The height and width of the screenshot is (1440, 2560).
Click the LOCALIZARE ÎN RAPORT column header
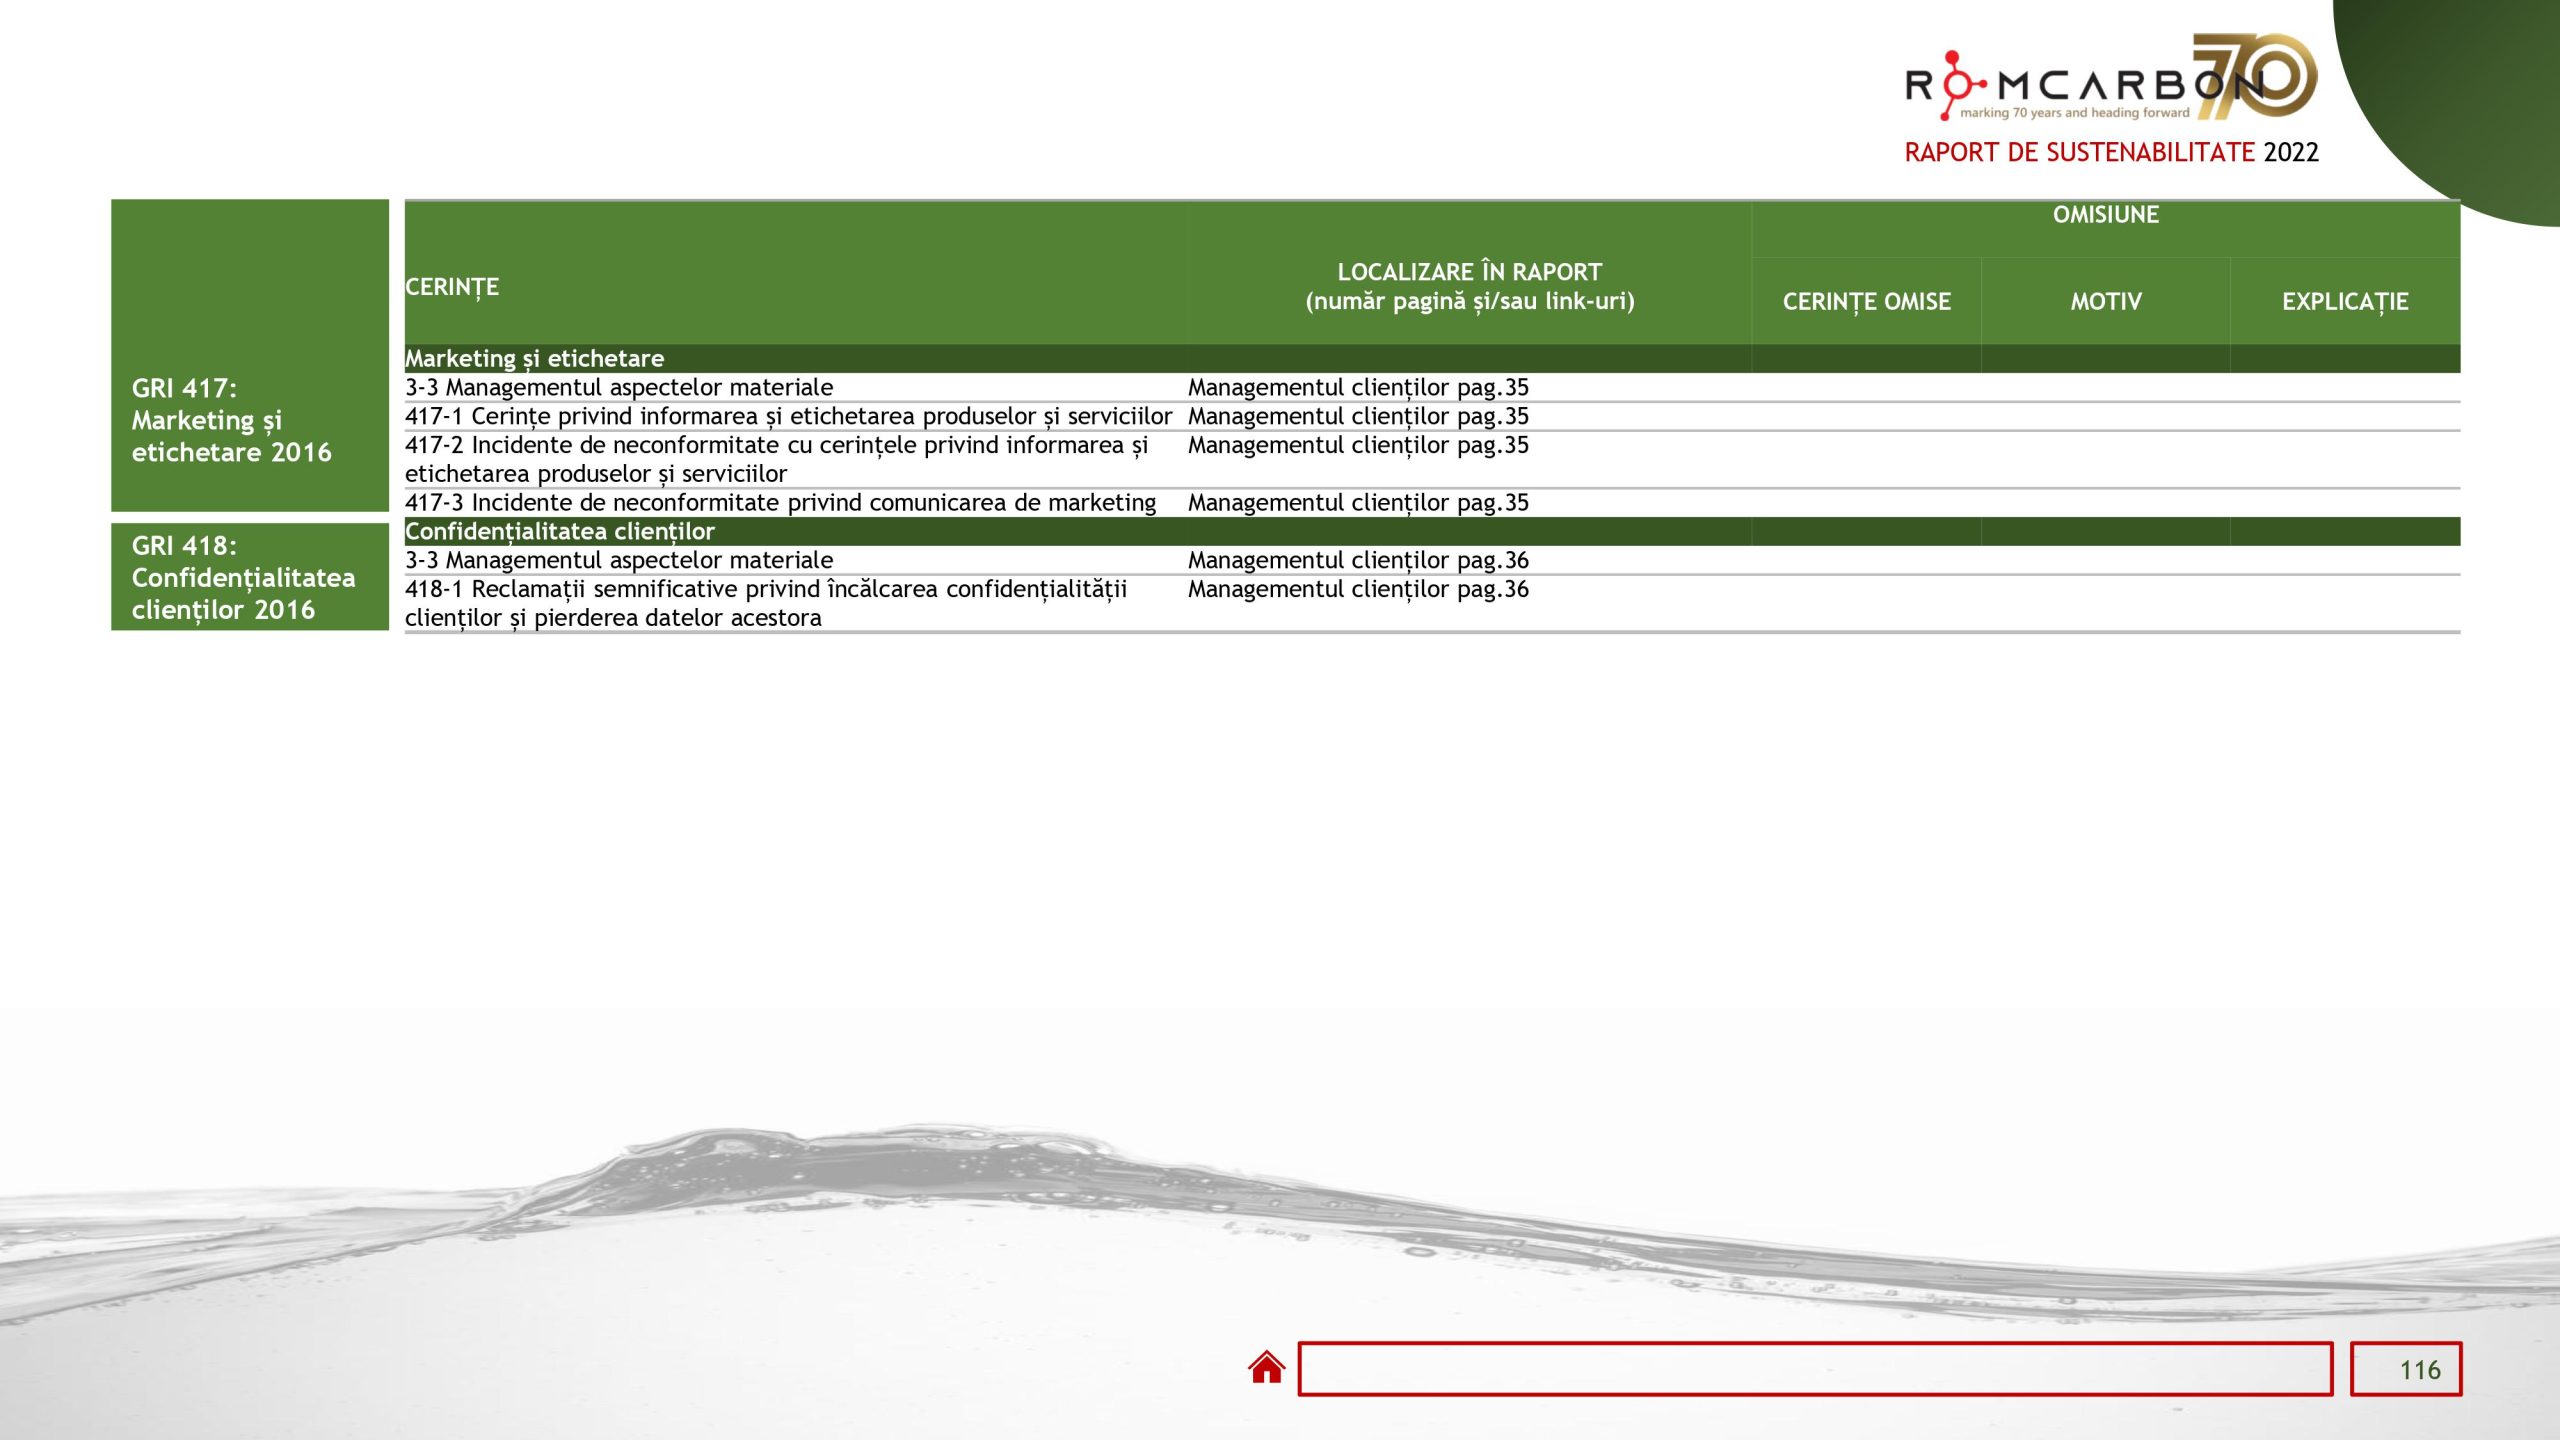click(1469, 286)
